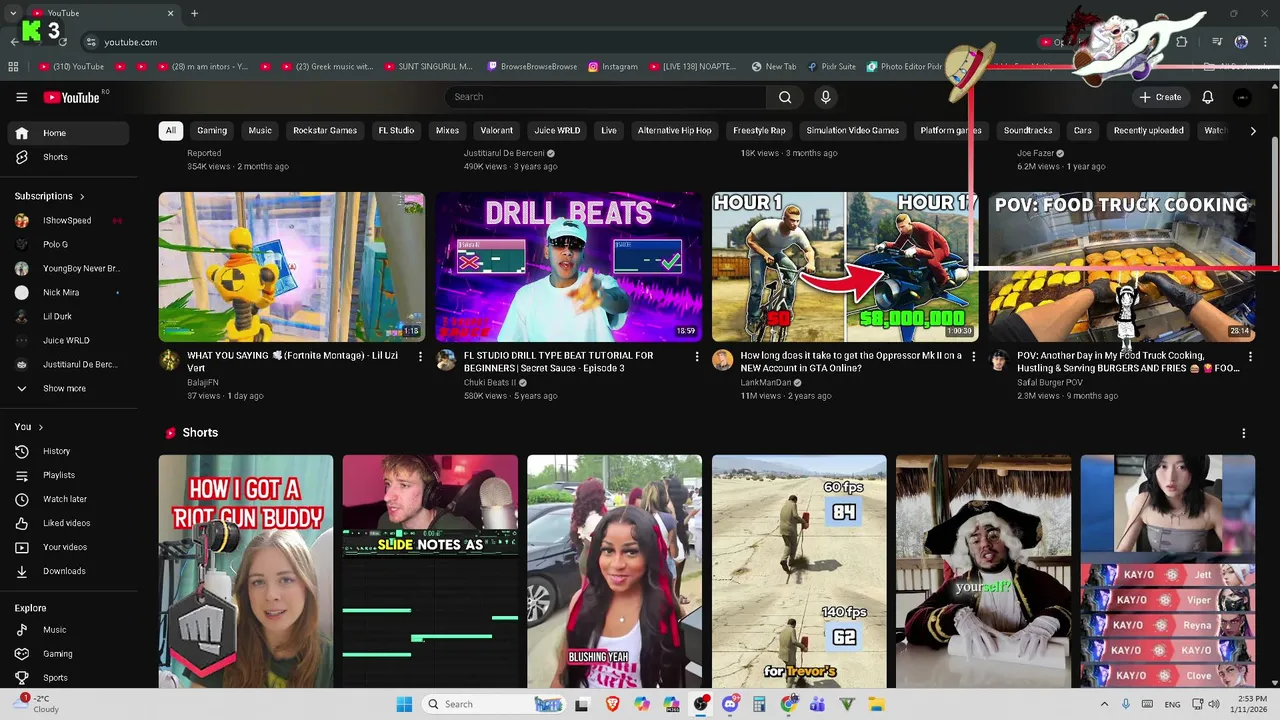
Task: Play the POV Food Truck Cooking thumbnail
Action: tap(1122, 267)
